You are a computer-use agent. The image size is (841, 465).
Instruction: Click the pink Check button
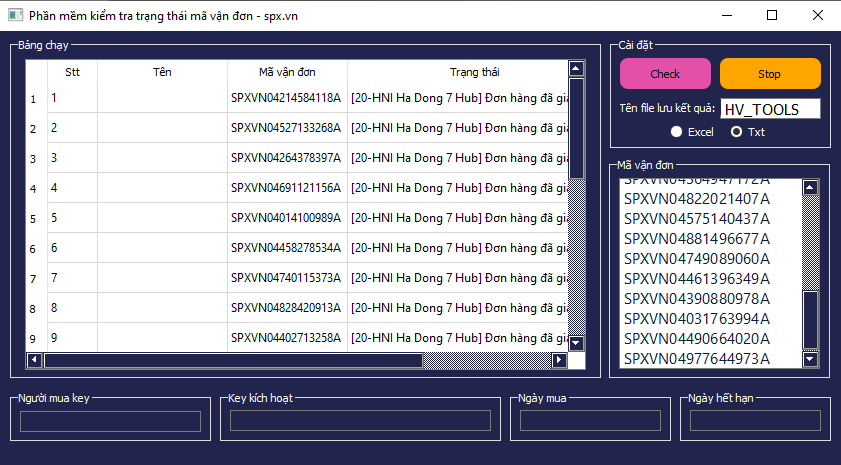click(x=665, y=74)
